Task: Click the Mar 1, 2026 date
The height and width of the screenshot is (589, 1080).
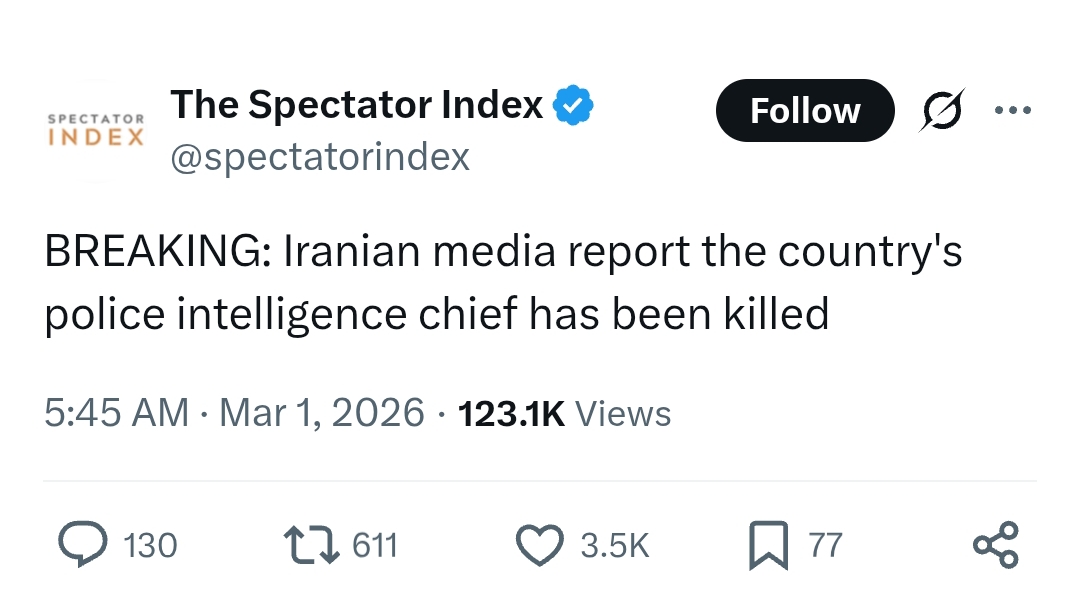Action: tap(322, 413)
